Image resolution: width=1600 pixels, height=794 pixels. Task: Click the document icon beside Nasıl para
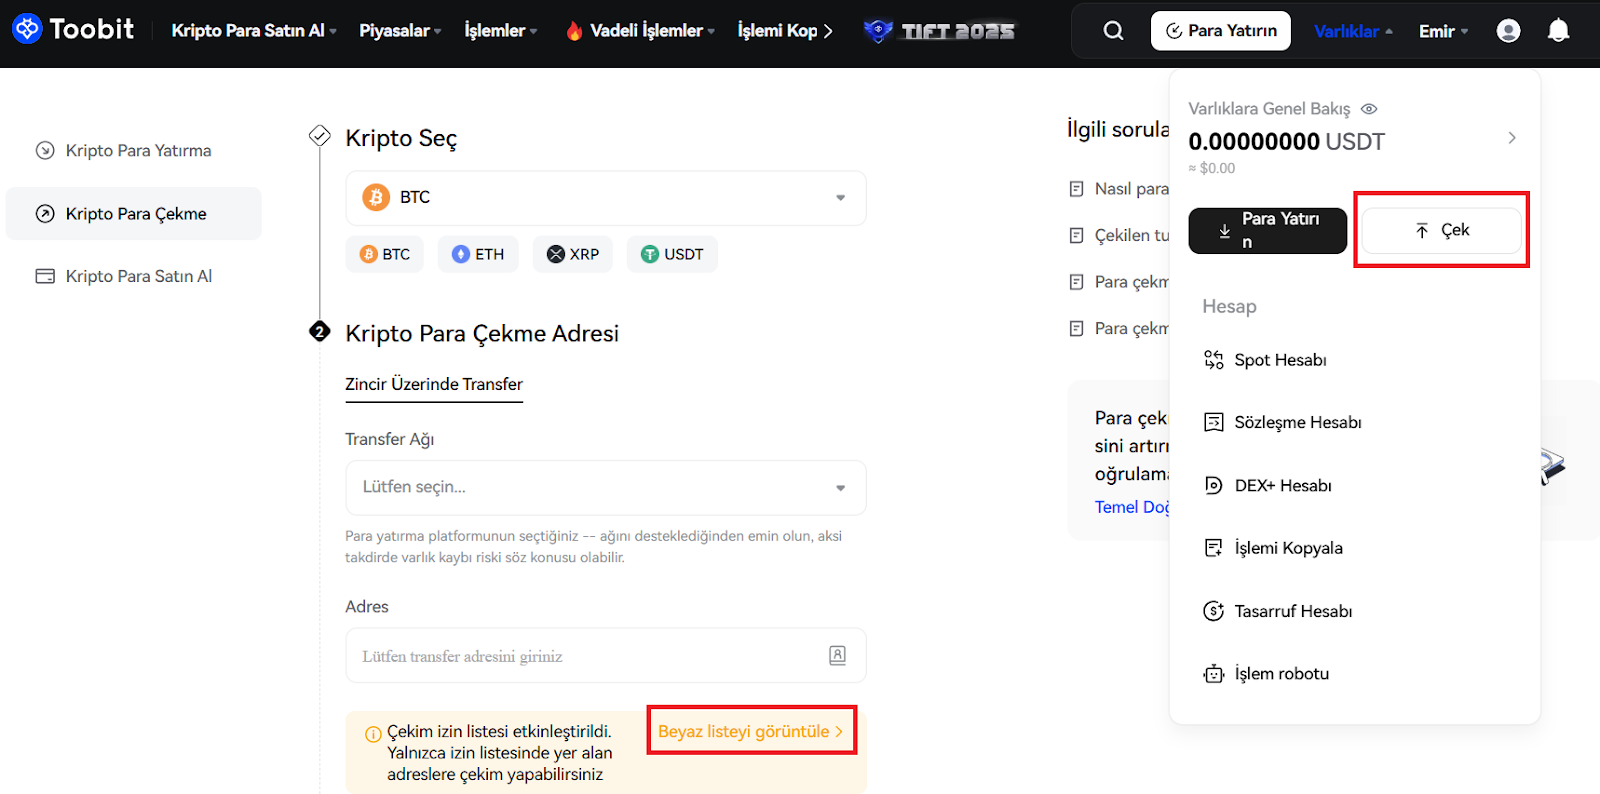[1076, 189]
